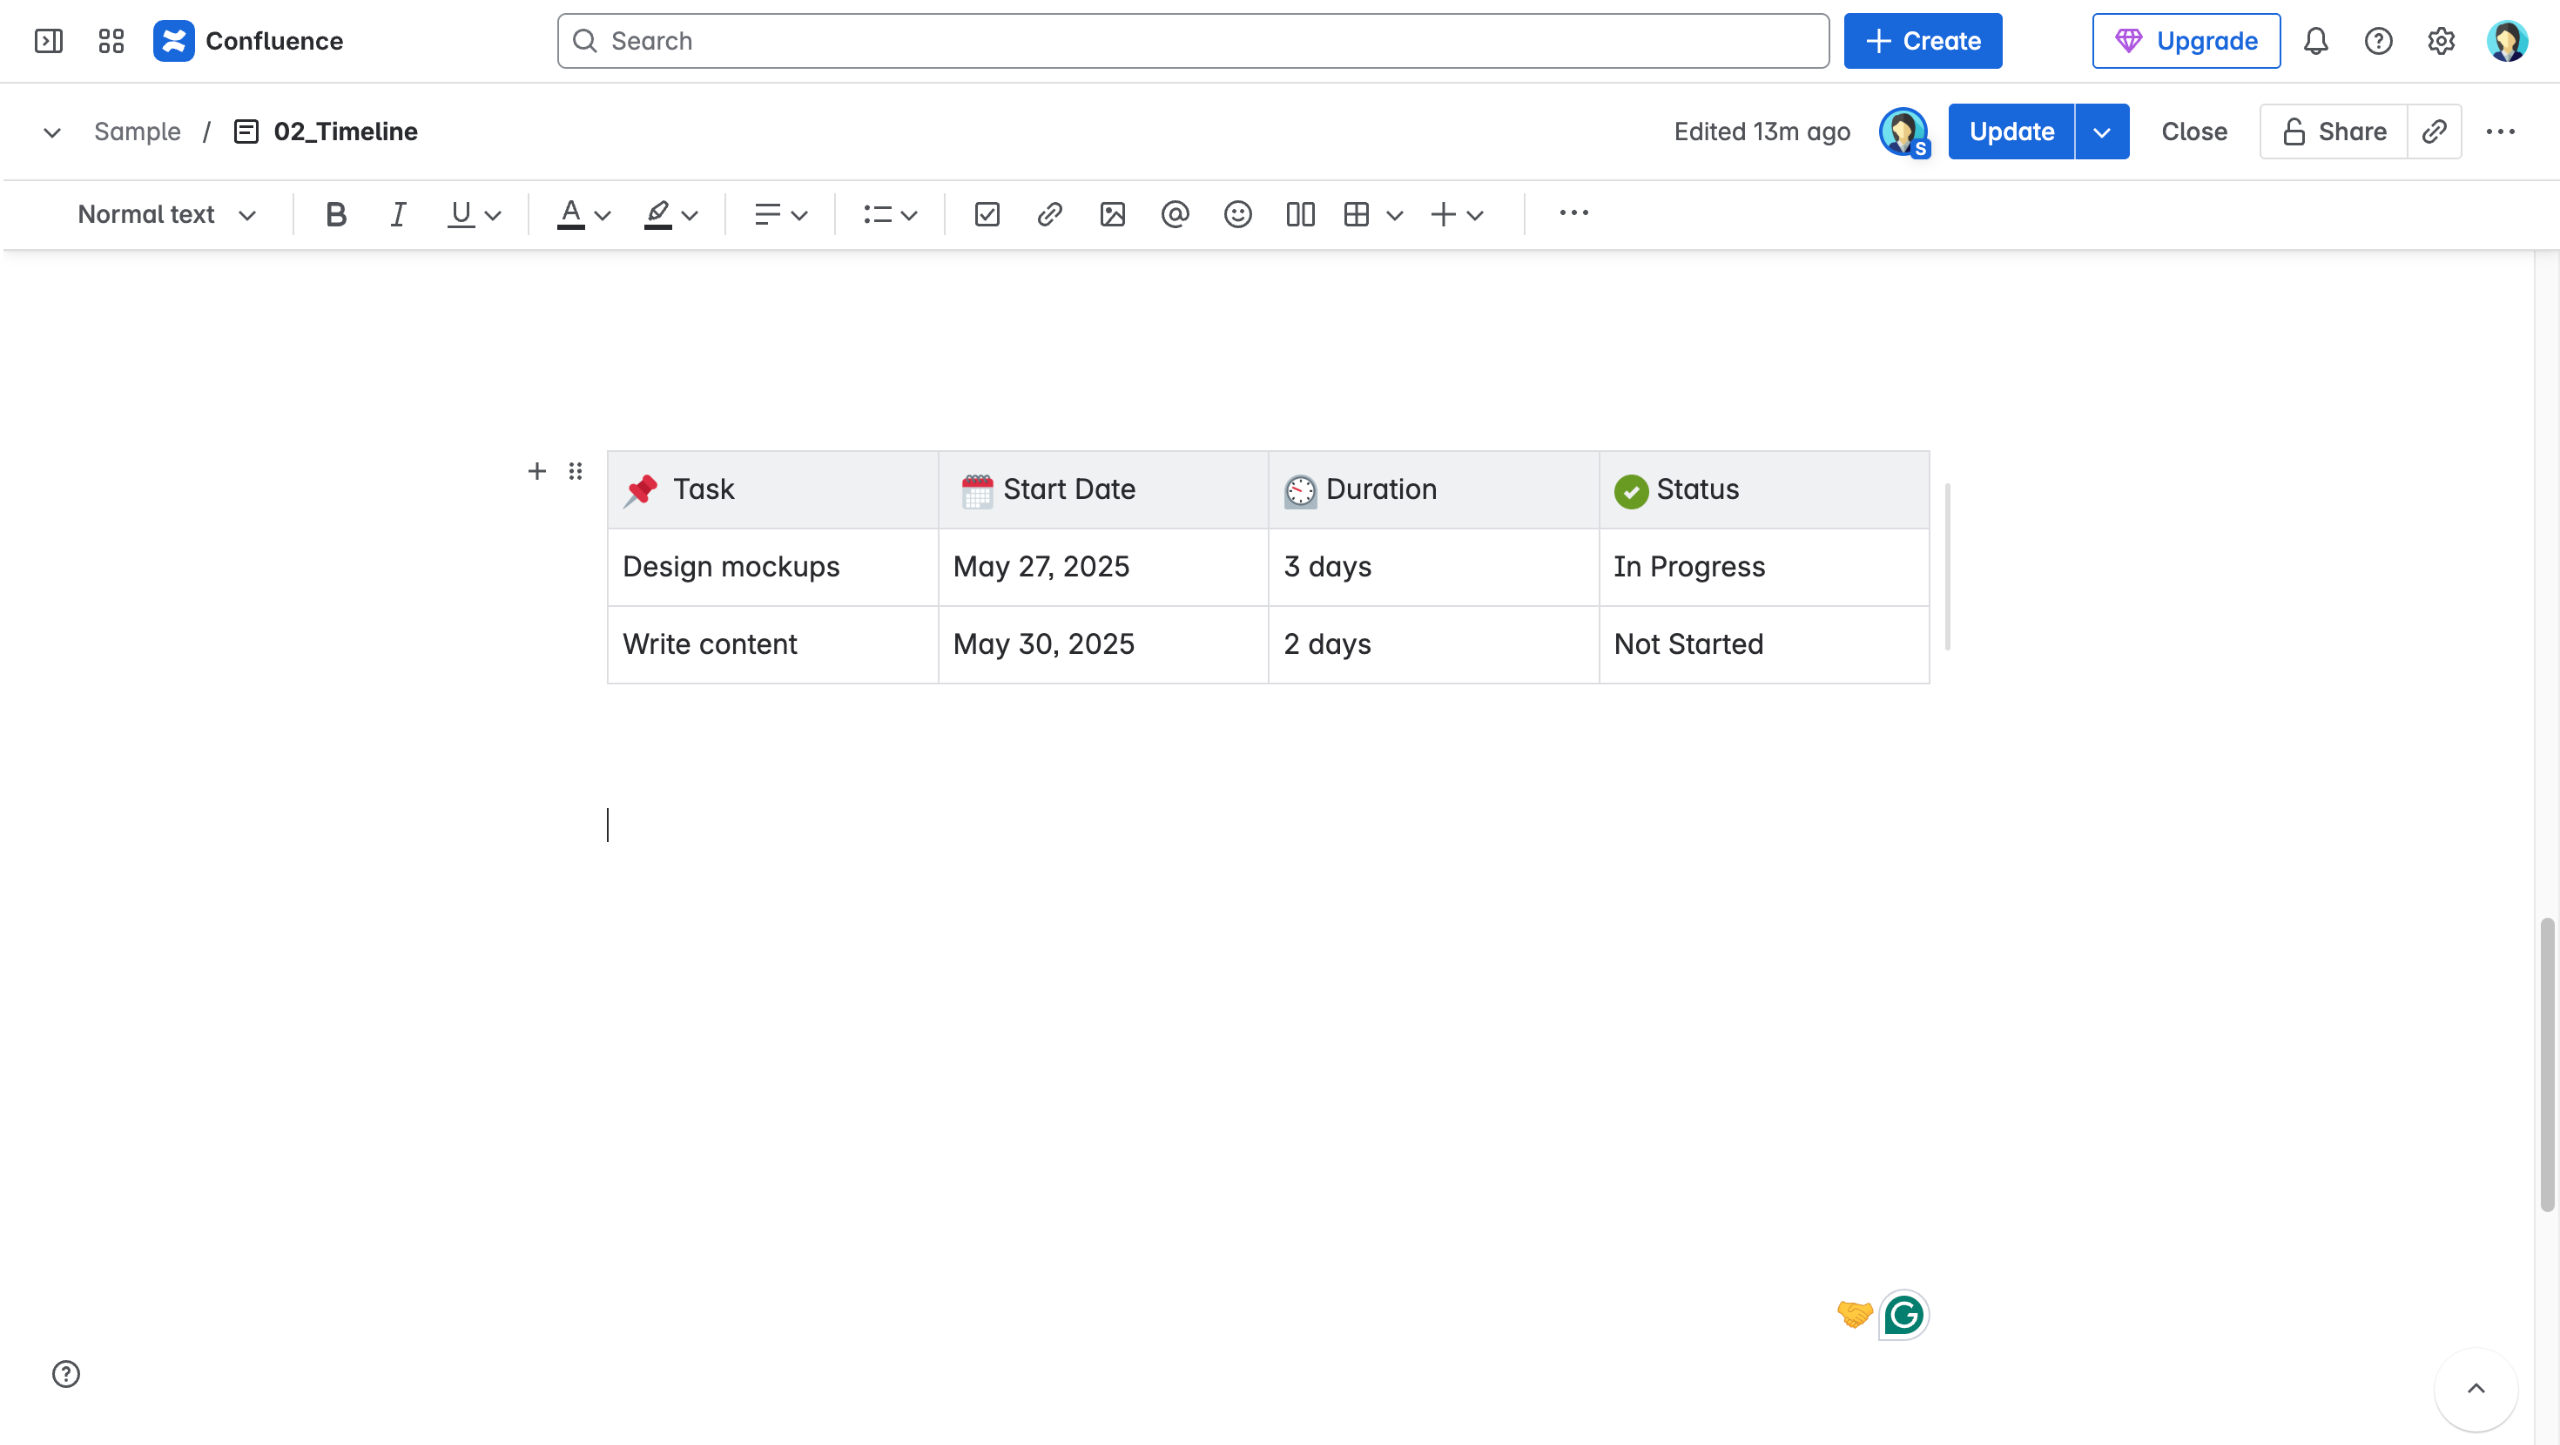Copy the page link
This screenshot has height=1445, width=2560.
[x=2434, y=131]
